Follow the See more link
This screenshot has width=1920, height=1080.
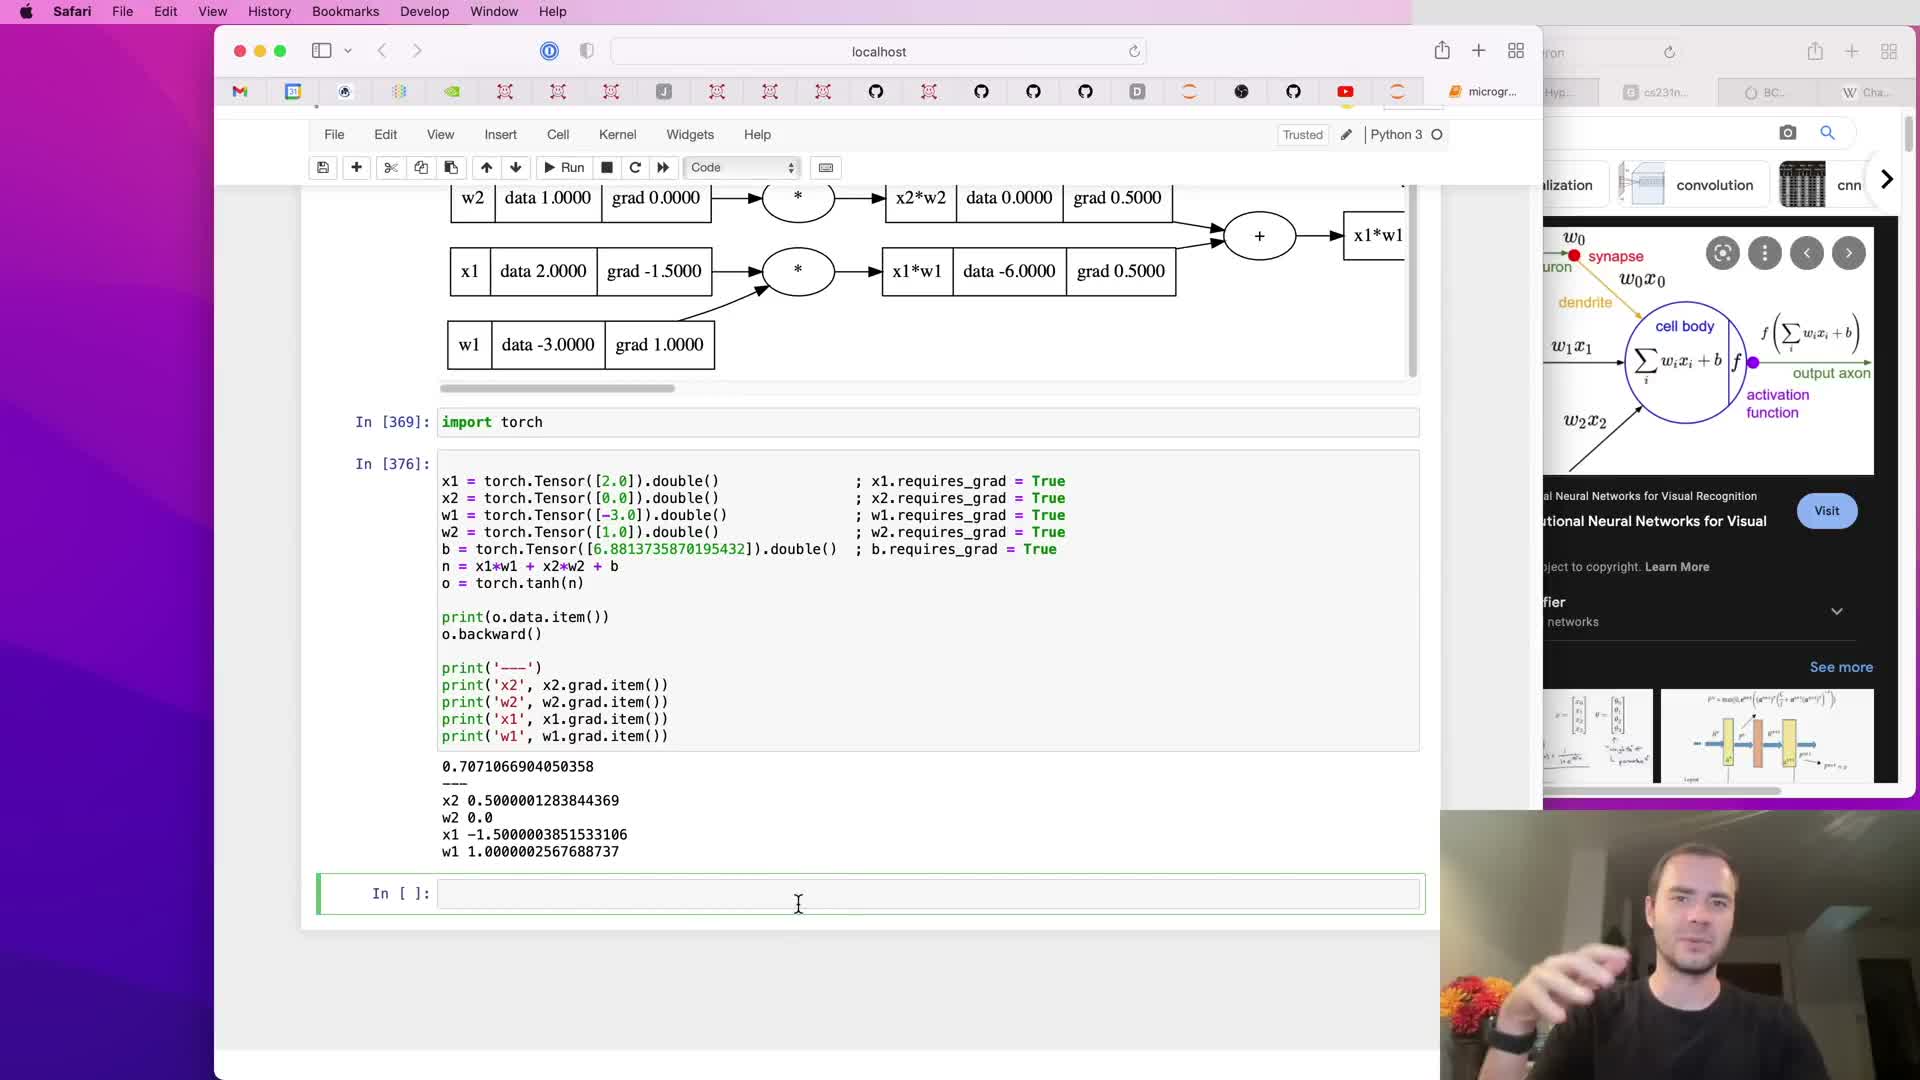tap(1841, 667)
